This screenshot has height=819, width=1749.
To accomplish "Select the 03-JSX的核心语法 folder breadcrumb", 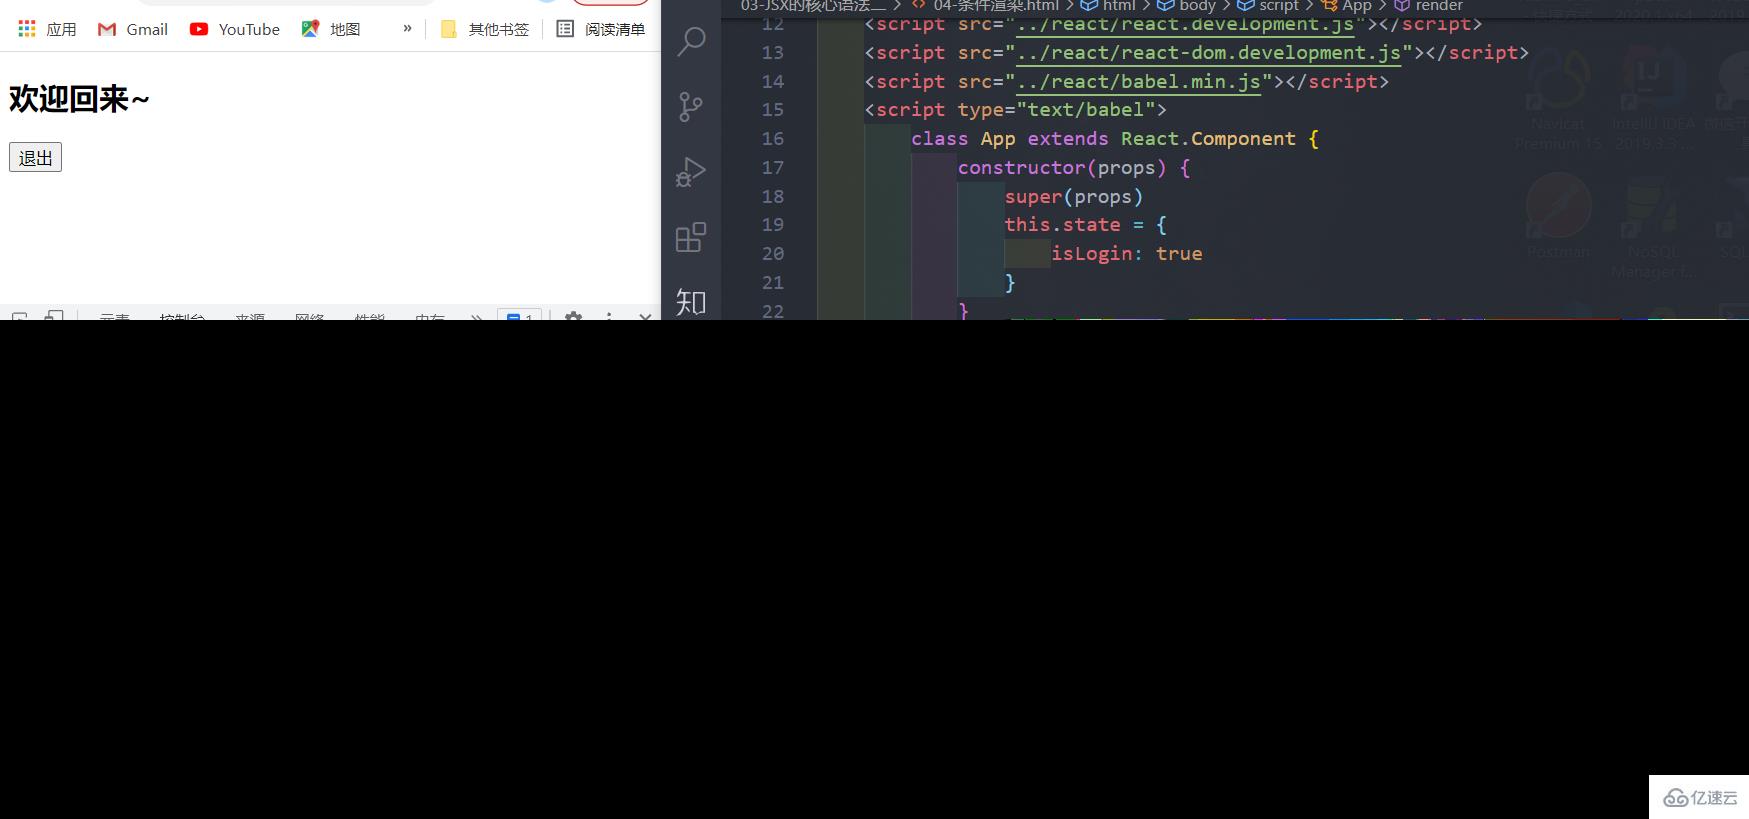I will (813, 6).
